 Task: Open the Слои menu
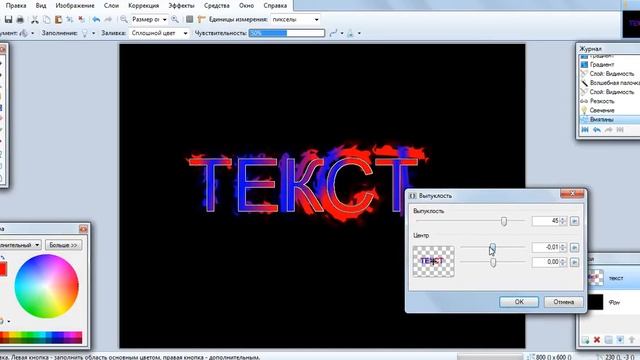coord(111,6)
